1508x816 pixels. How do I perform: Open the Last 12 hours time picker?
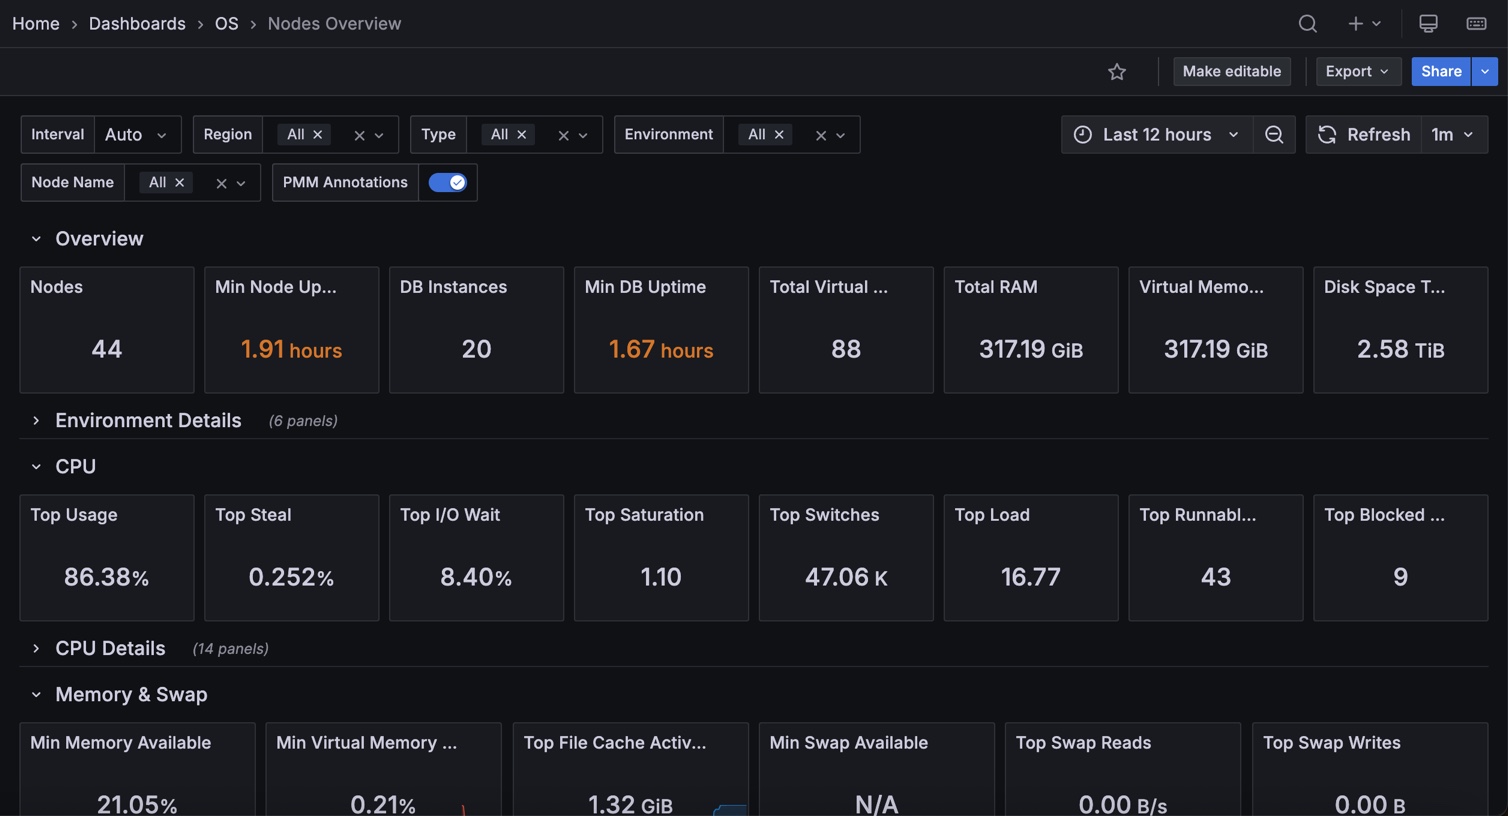[x=1157, y=134]
